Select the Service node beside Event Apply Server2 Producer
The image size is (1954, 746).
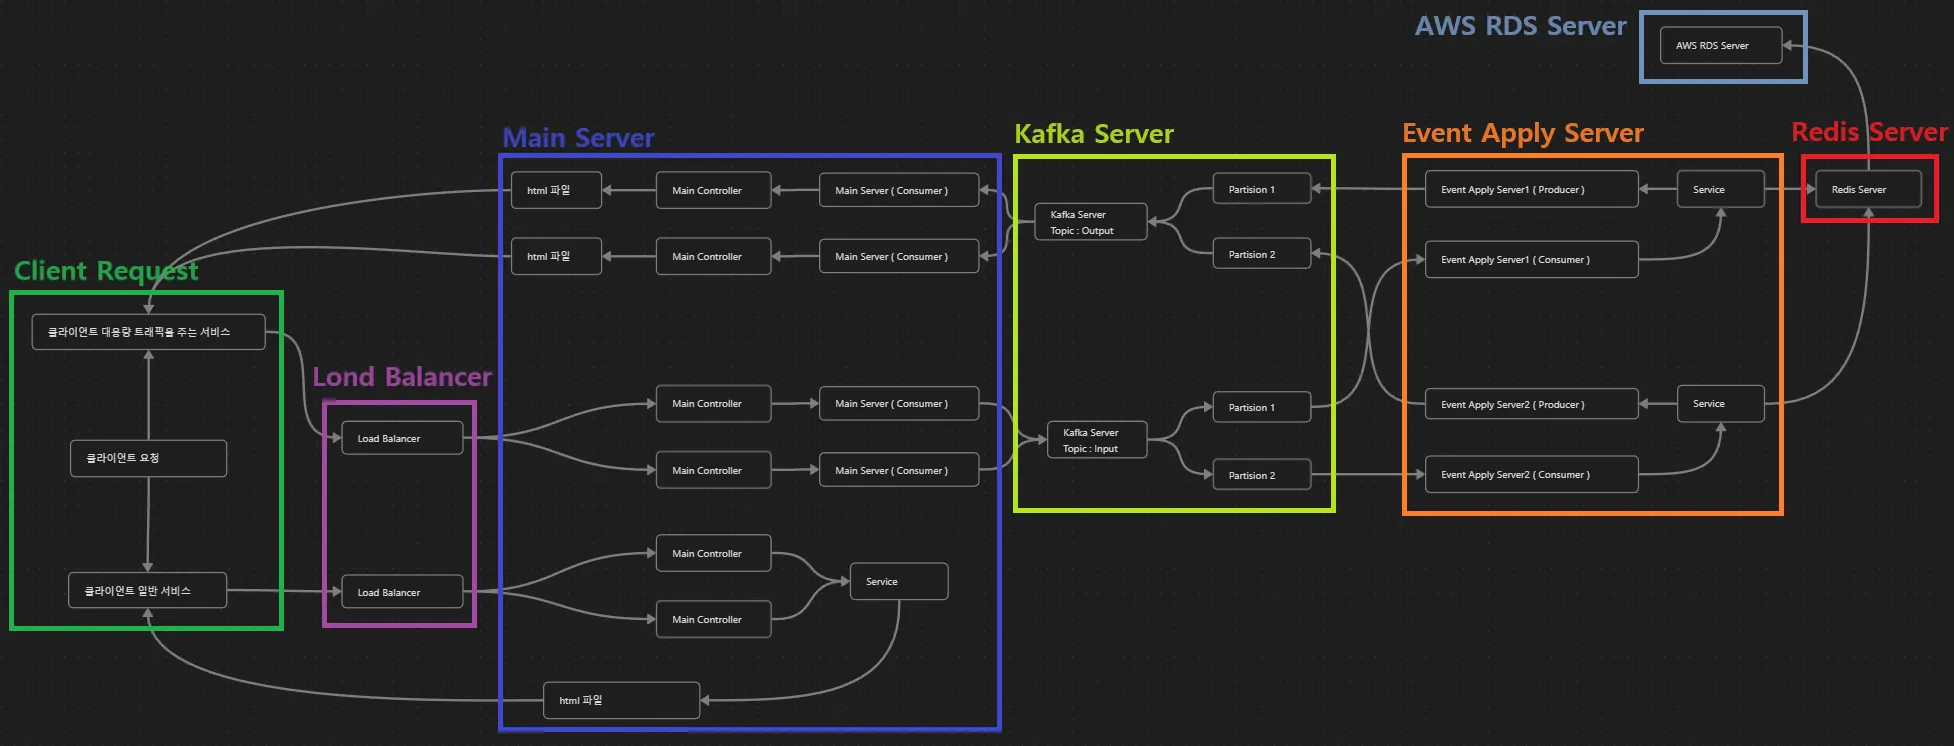(x=1720, y=404)
